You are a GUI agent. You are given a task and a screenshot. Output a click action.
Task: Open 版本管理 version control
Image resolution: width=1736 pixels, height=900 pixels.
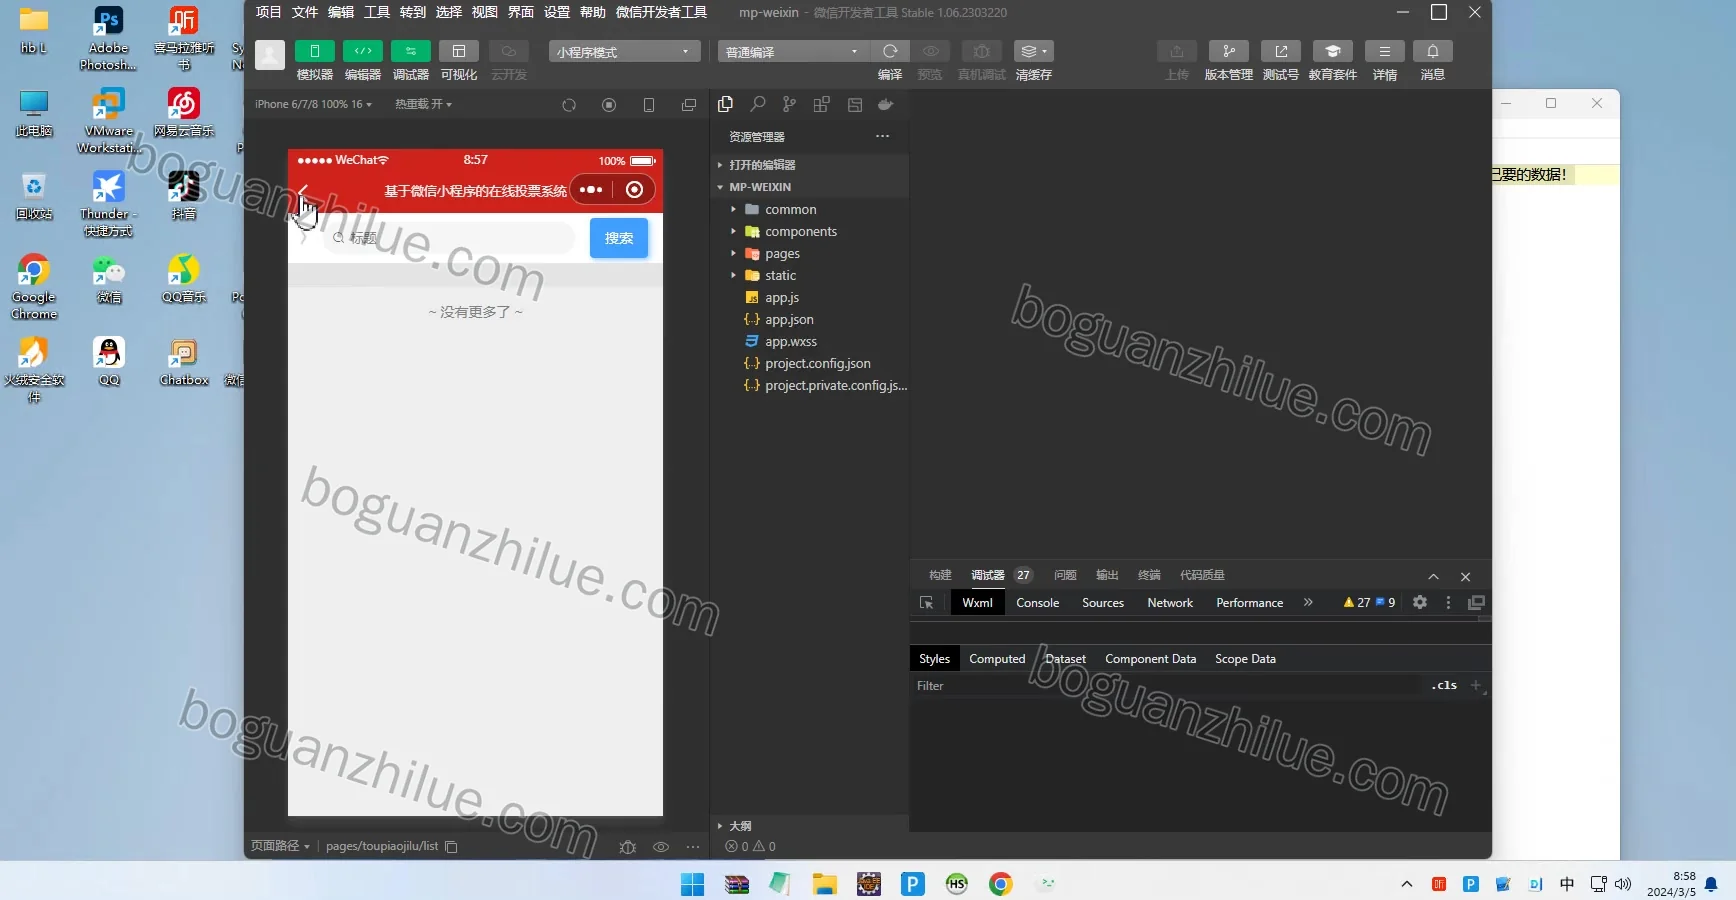(1228, 51)
